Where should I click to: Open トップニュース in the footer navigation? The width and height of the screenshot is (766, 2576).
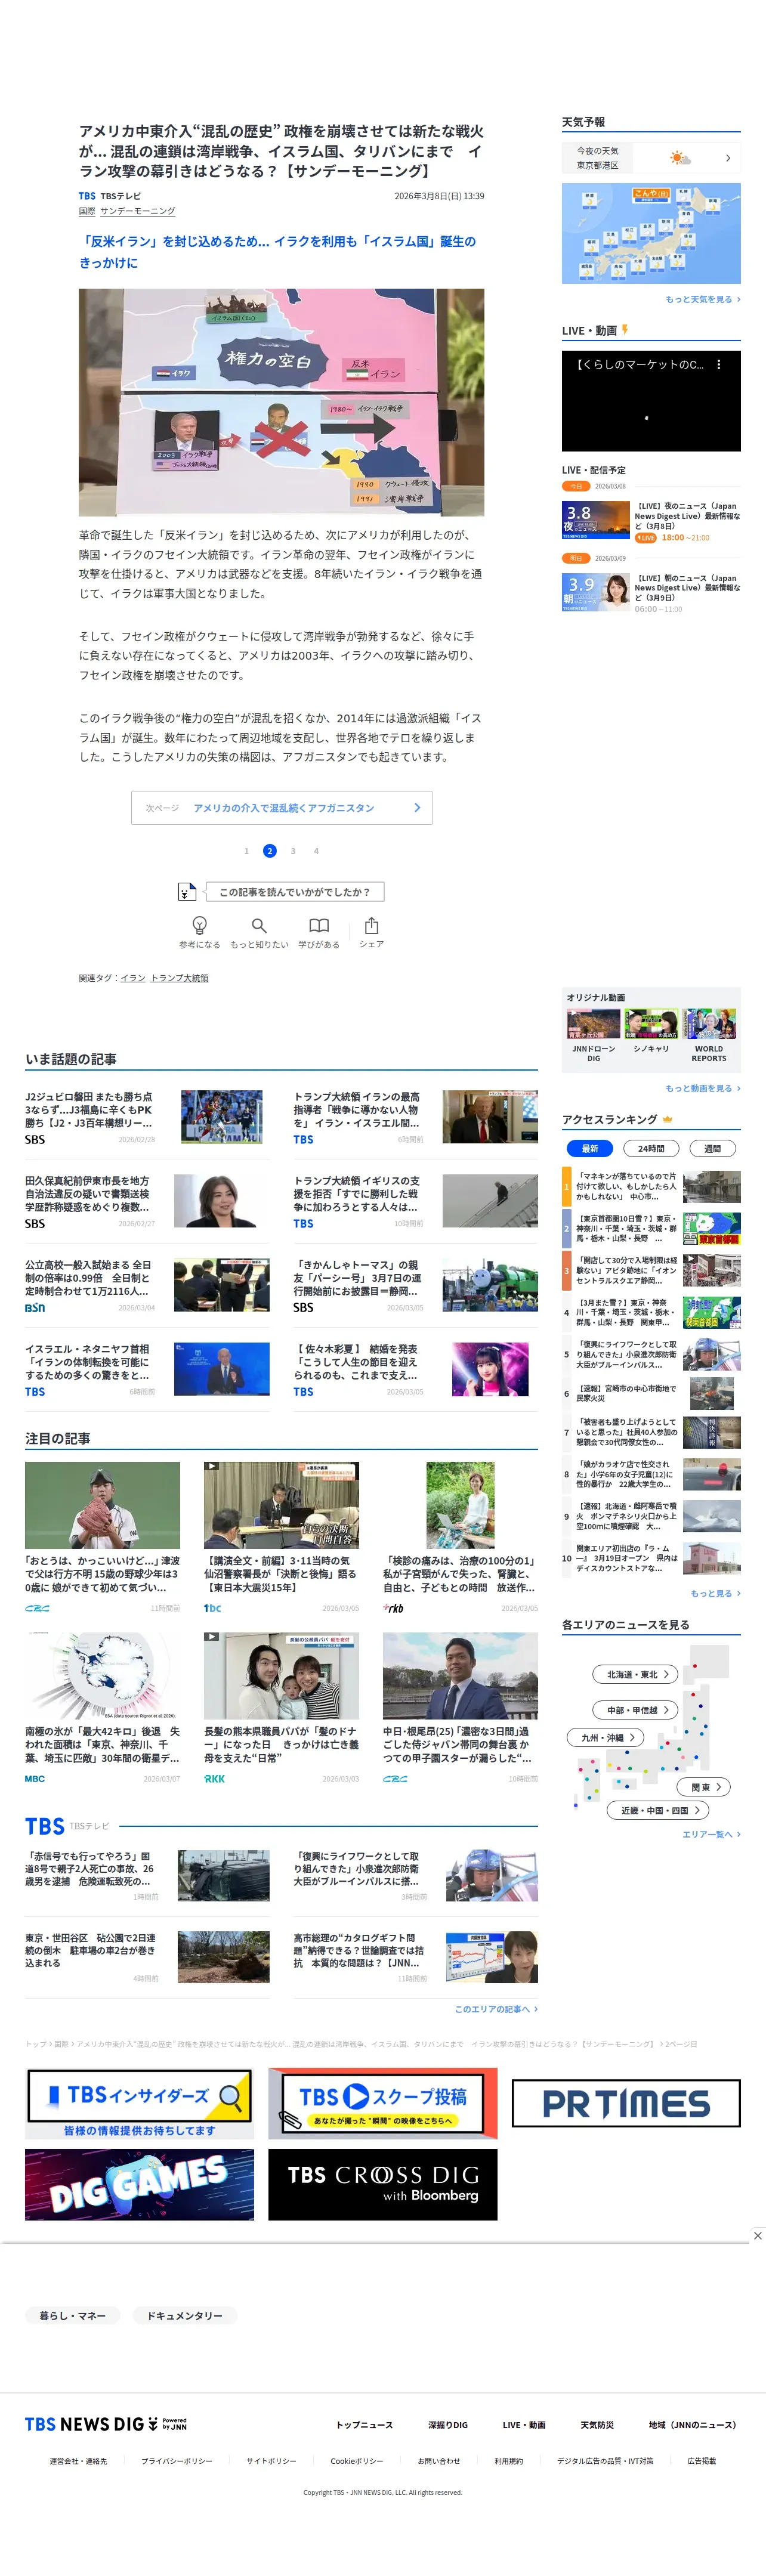(x=364, y=2425)
